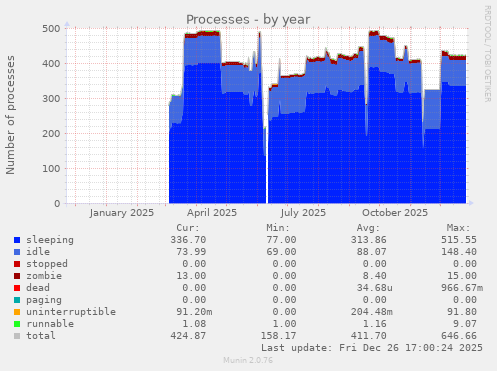The height and width of the screenshot is (371, 497).
Task: Click zombie average value 8.40
Action: point(375,276)
